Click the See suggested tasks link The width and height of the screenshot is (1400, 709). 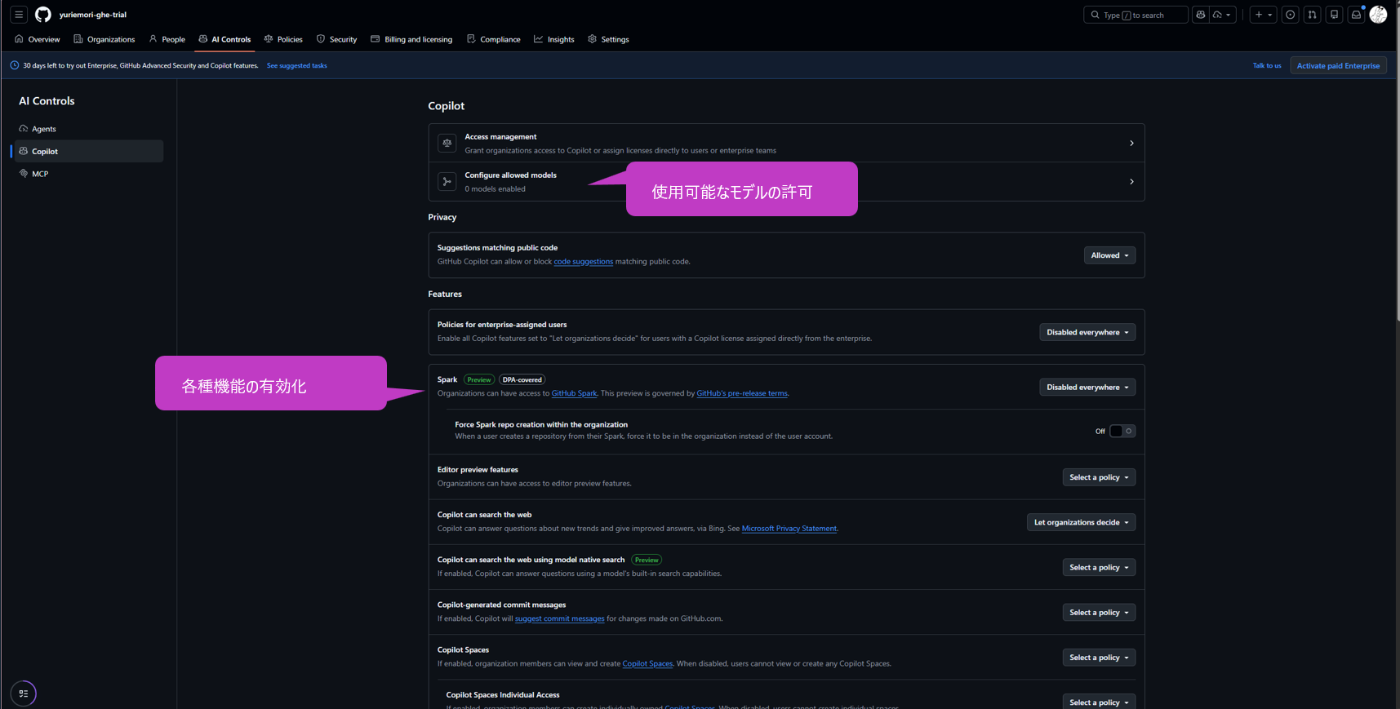[x=296, y=65]
